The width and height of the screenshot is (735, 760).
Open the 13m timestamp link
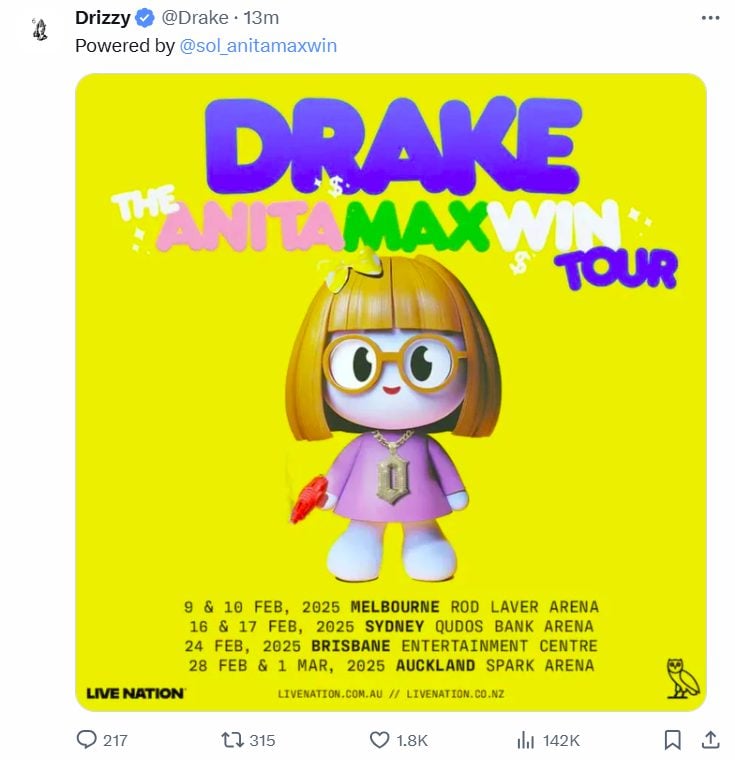click(263, 18)
